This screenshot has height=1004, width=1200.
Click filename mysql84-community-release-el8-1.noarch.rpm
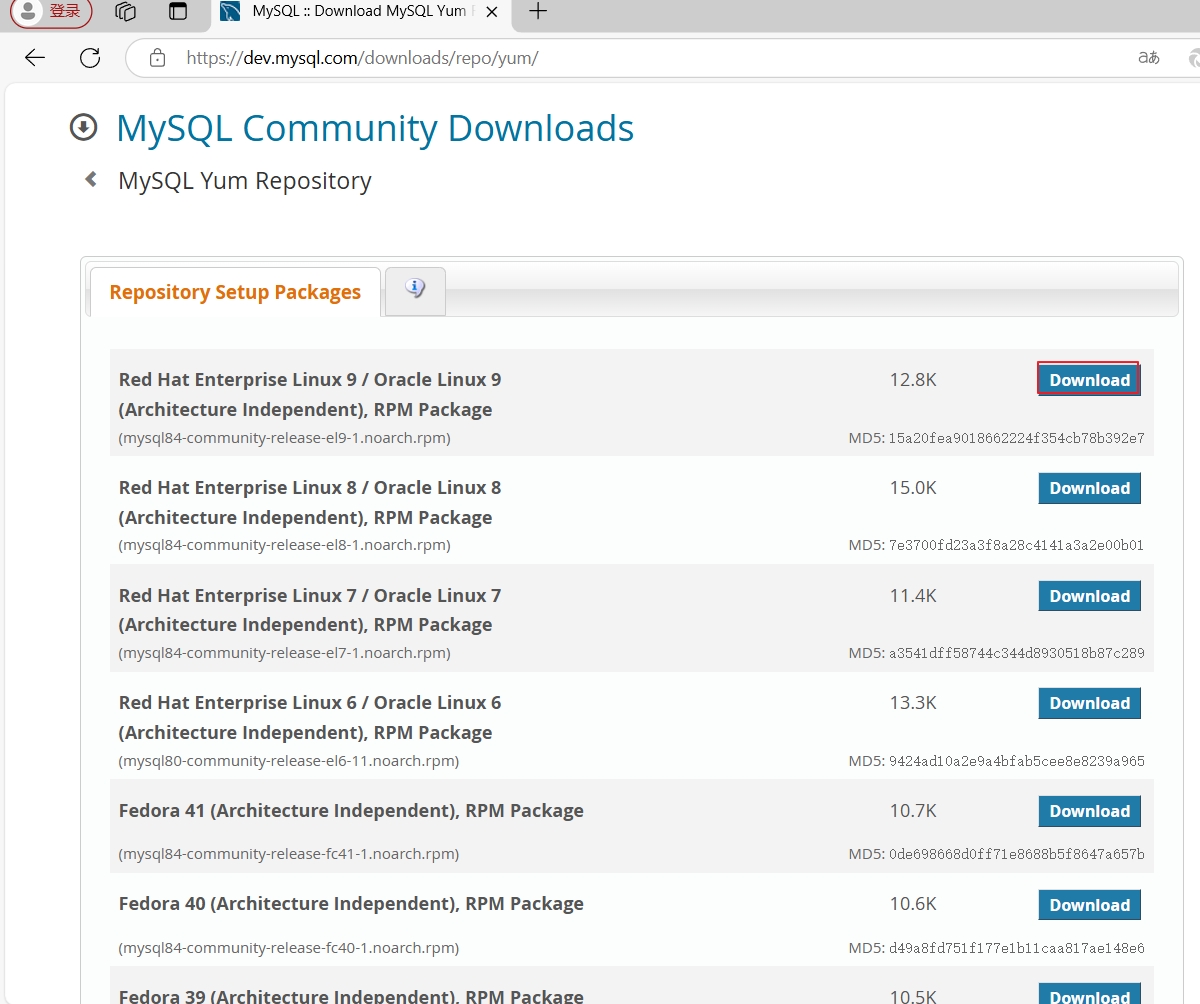point(284,545)
